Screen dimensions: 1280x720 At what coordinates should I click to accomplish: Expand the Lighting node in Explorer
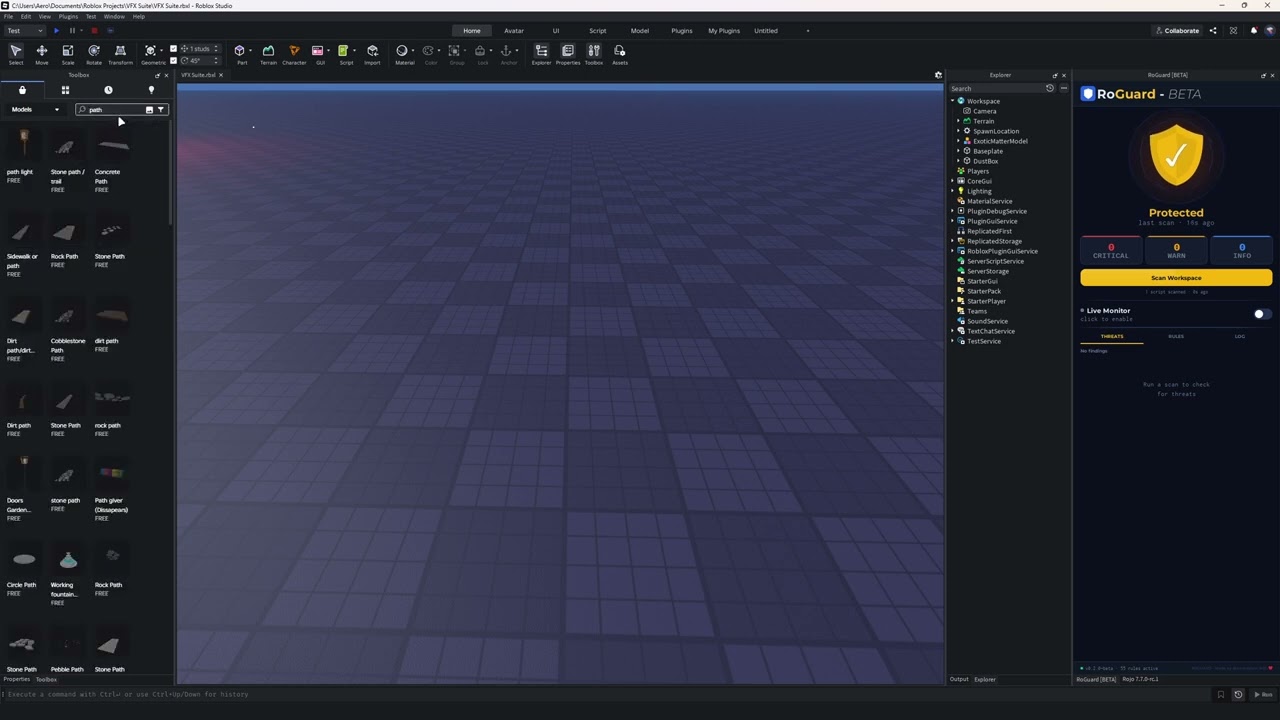click(953, 191)
